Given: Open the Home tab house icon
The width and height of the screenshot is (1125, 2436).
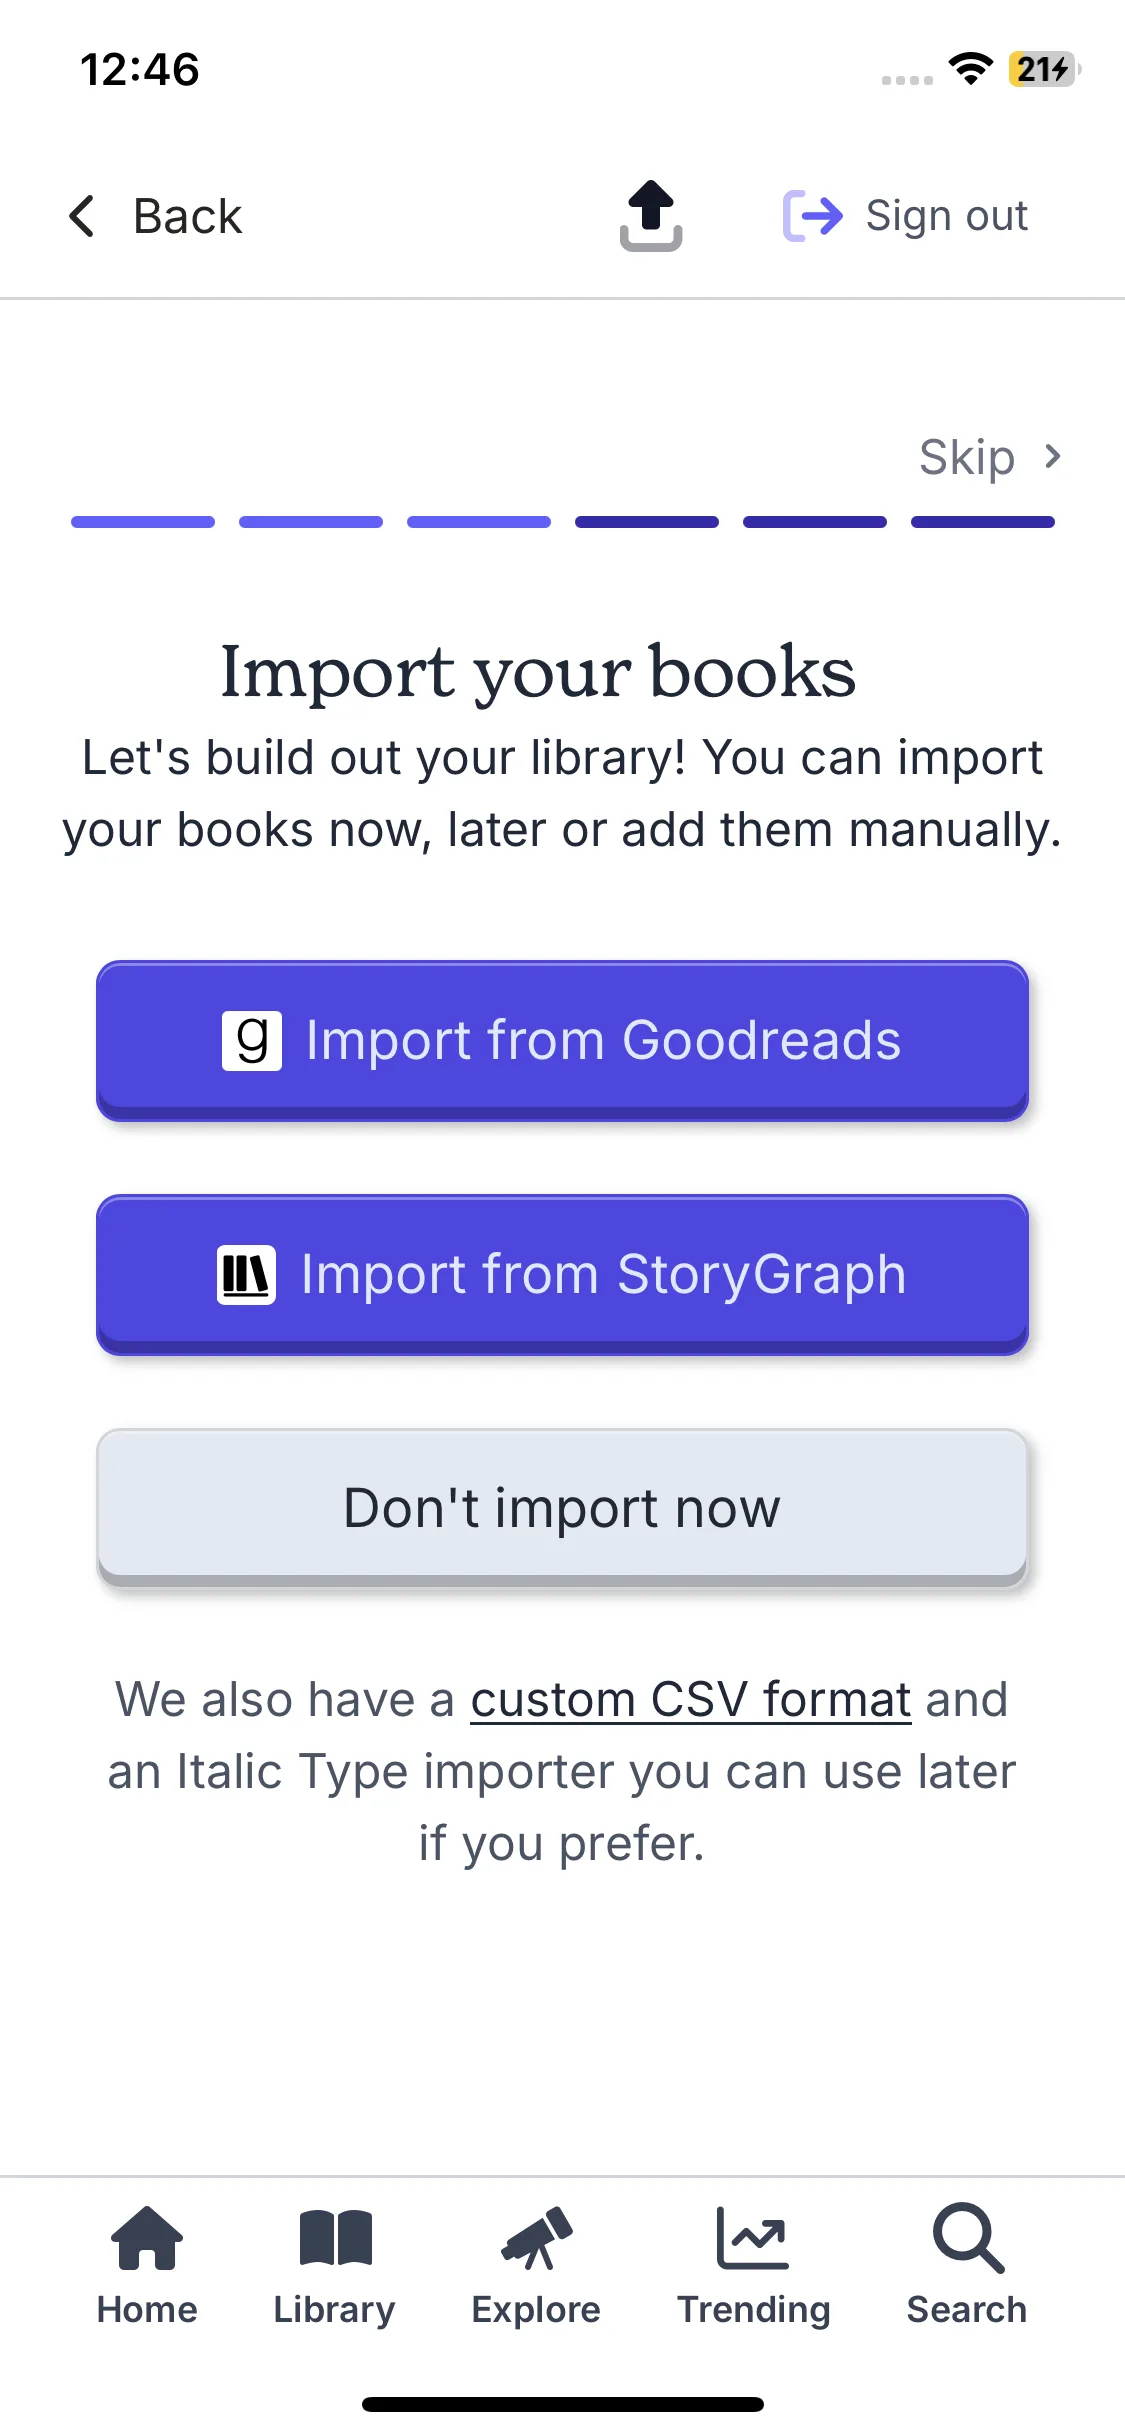Looking at the screenshot, I should pos(147,2239).
